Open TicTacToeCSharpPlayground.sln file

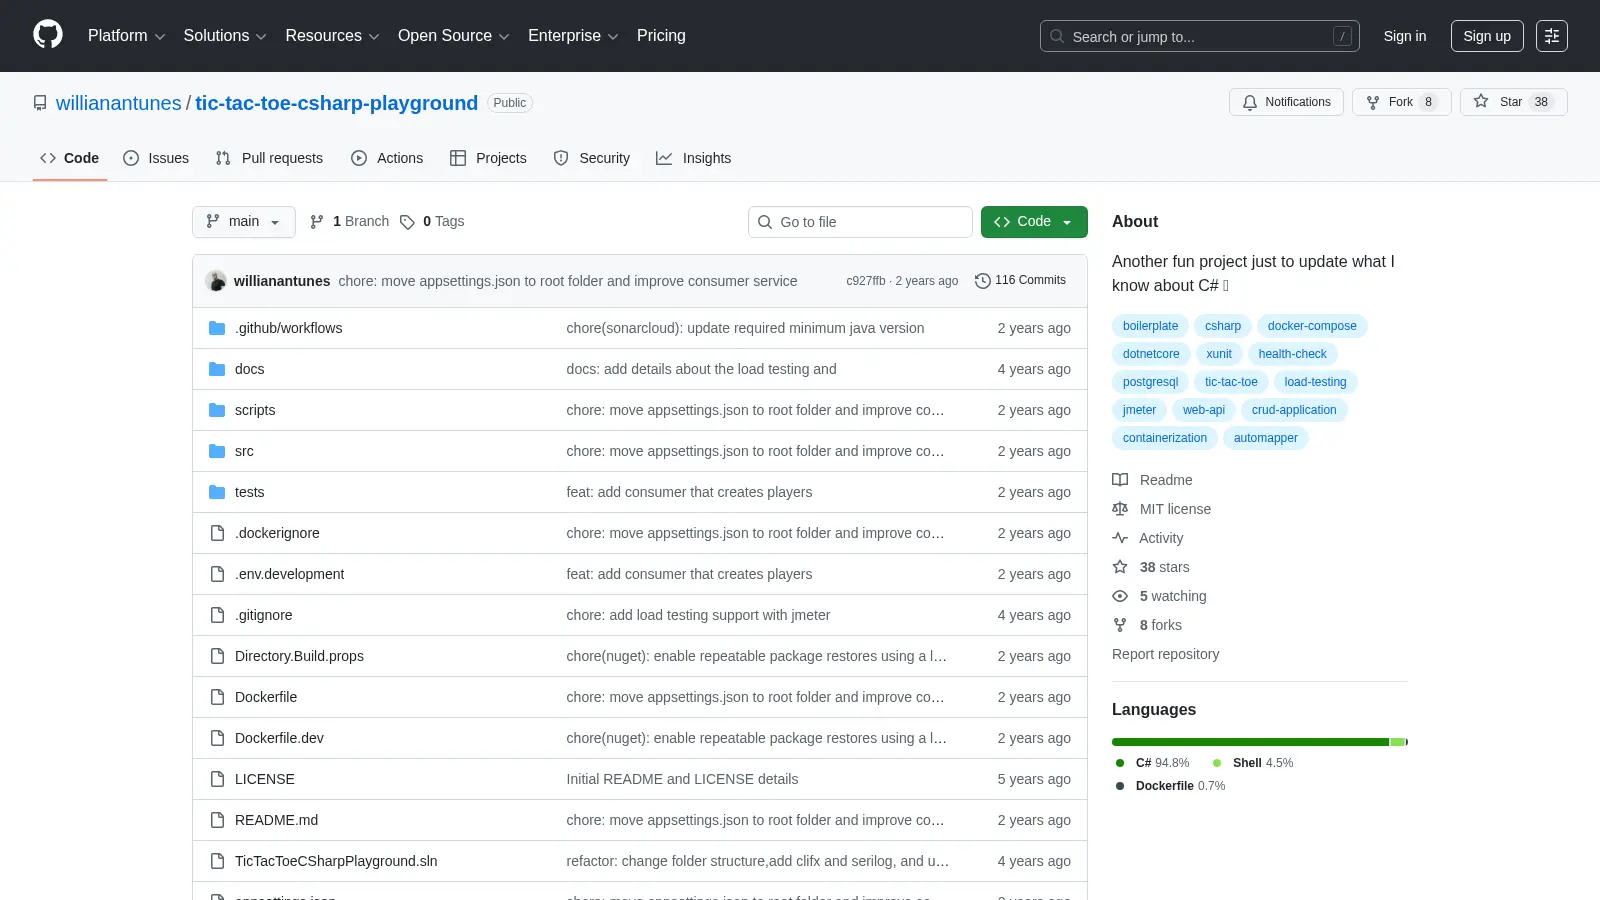336,861
